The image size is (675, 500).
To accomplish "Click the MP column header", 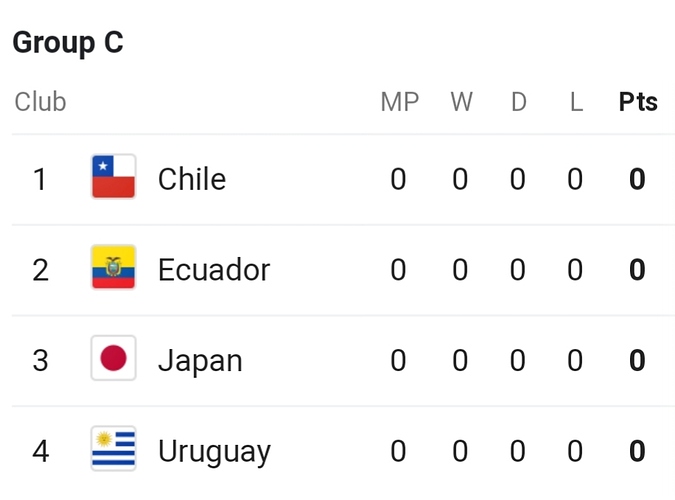I will click(399, 102).
